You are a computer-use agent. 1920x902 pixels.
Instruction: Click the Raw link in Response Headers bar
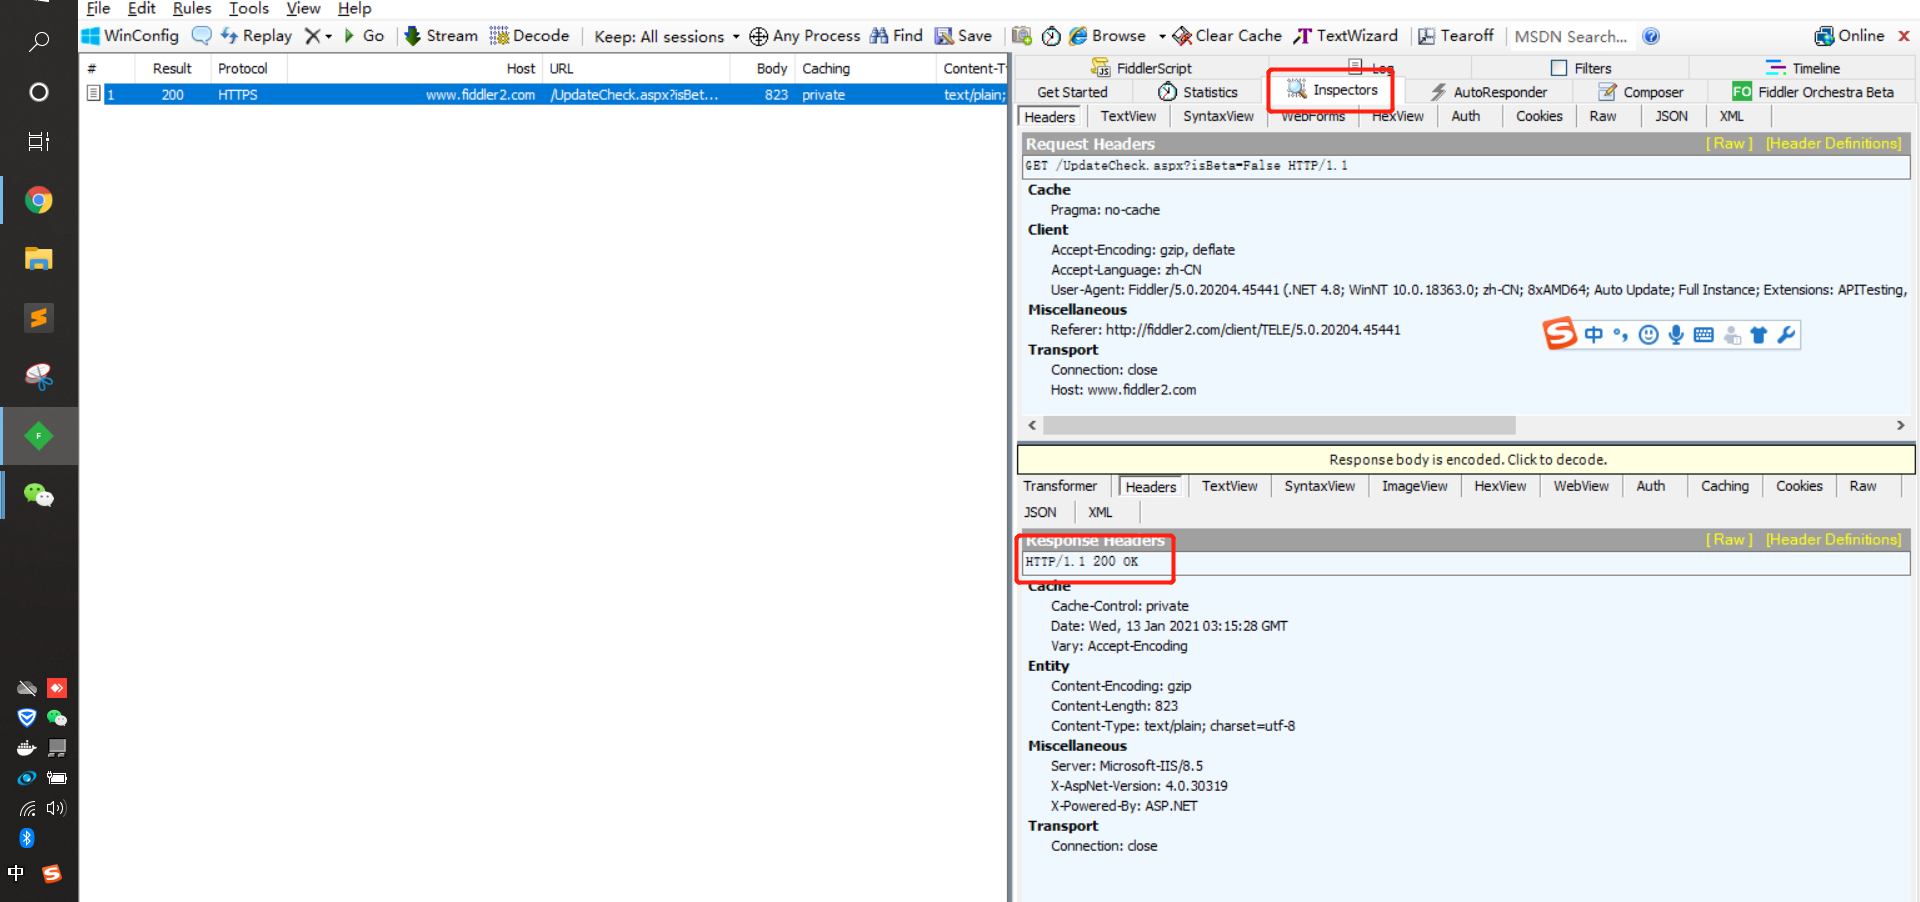click(x=1729, y=540)
